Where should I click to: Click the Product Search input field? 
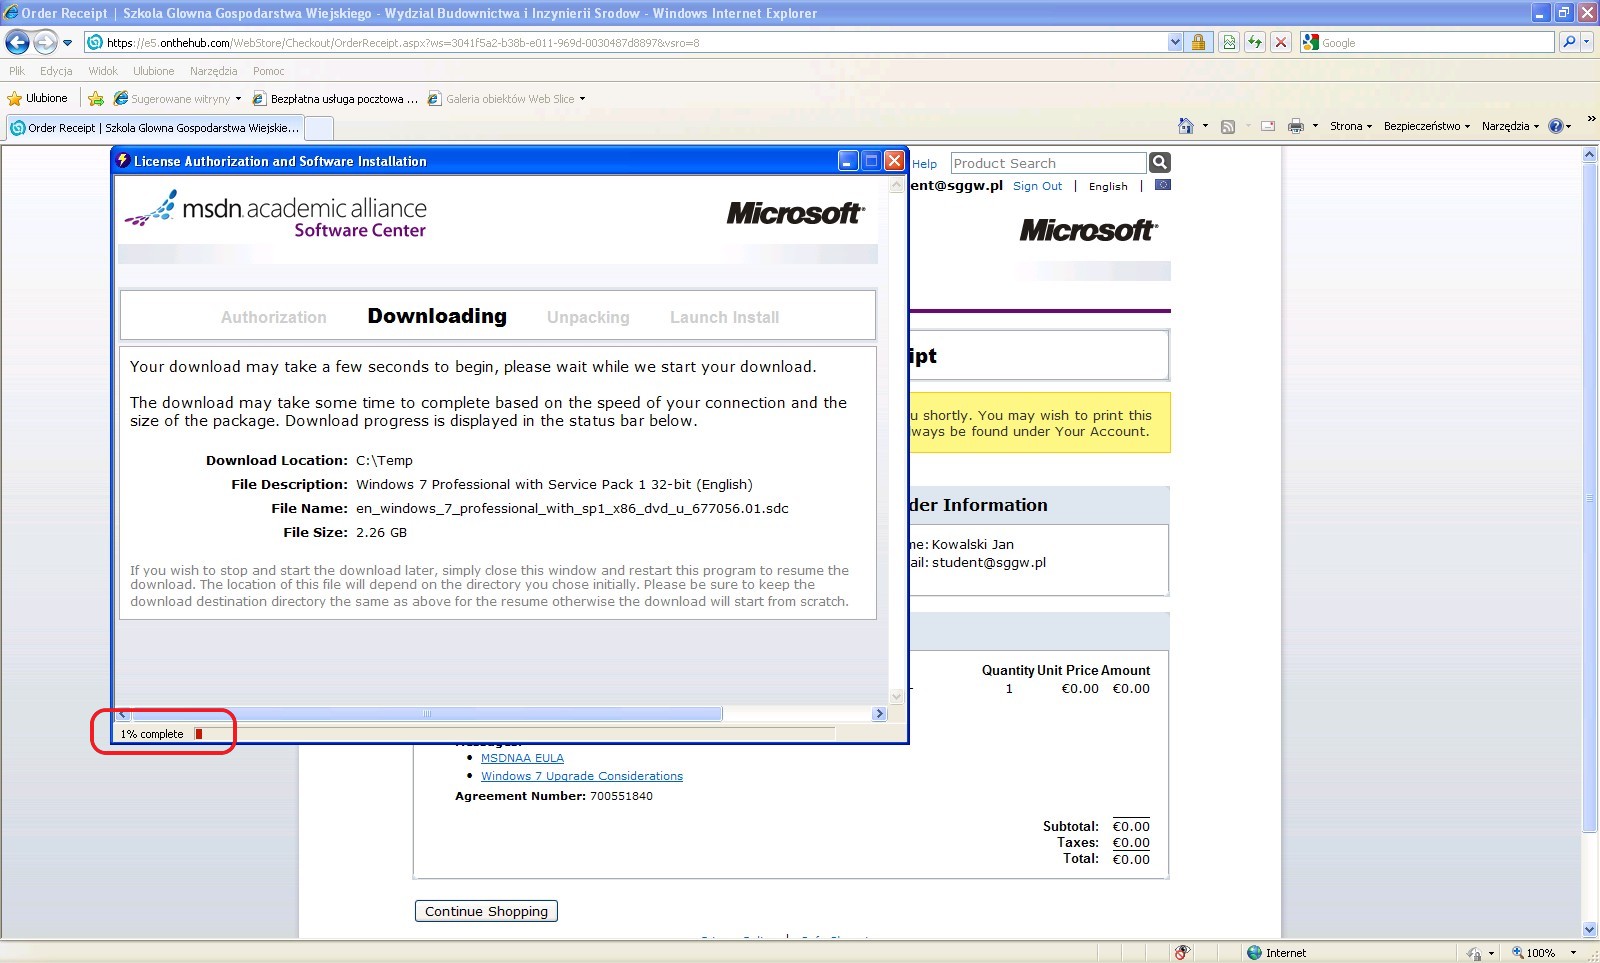pyautogui.click(x=1048, y=163)
